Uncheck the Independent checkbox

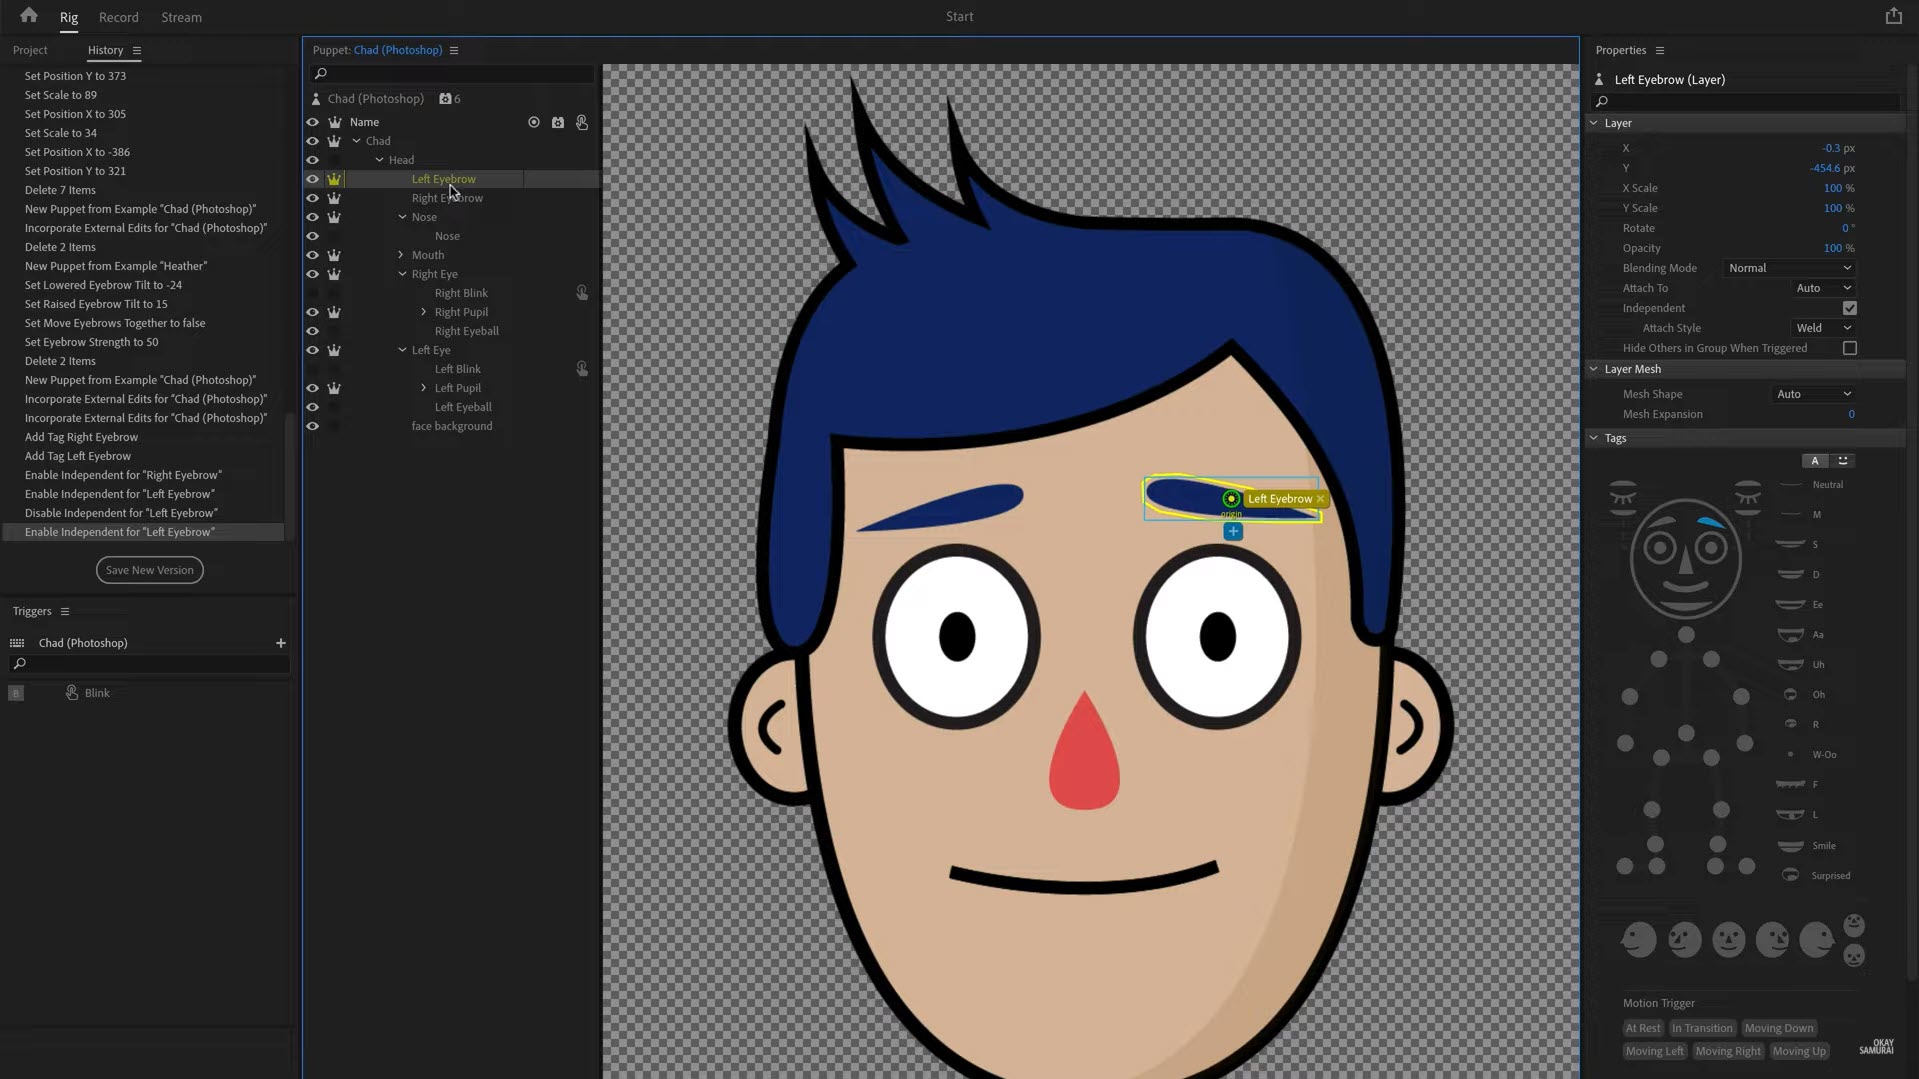(1849, 308)
